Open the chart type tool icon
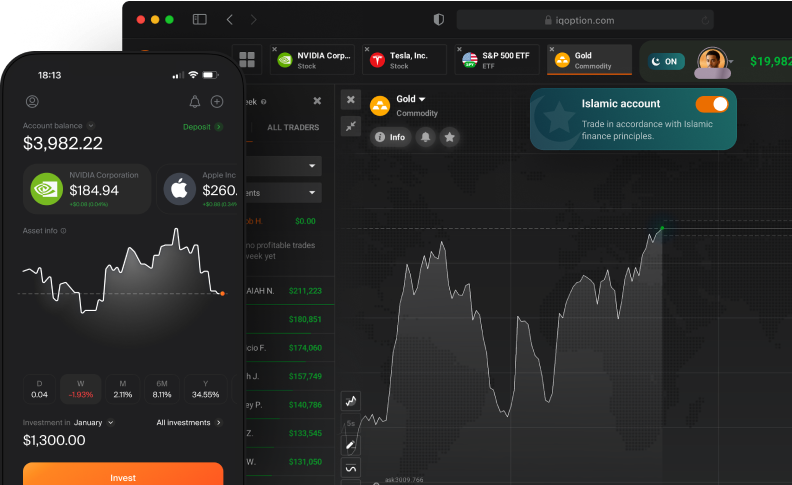 pos(351,401)
